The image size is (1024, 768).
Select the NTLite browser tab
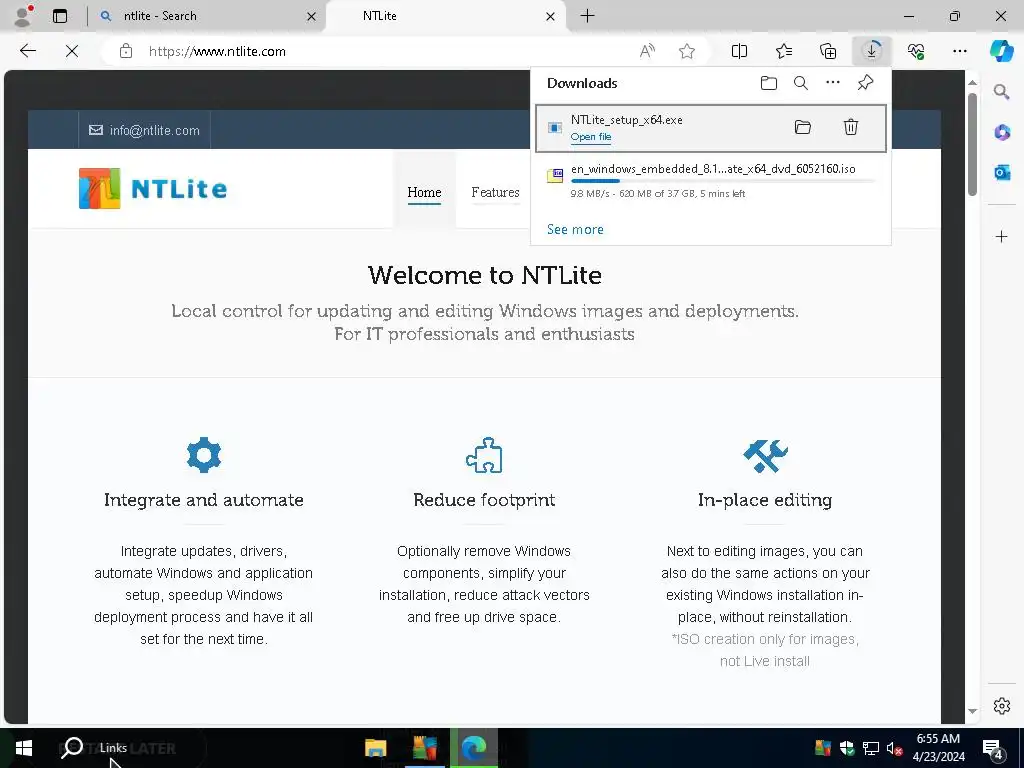pos(445,16)
